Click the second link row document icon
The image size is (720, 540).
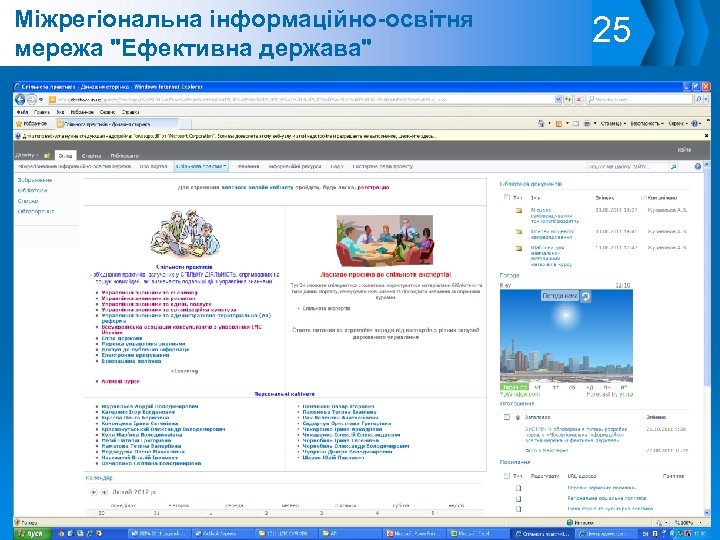518,499
